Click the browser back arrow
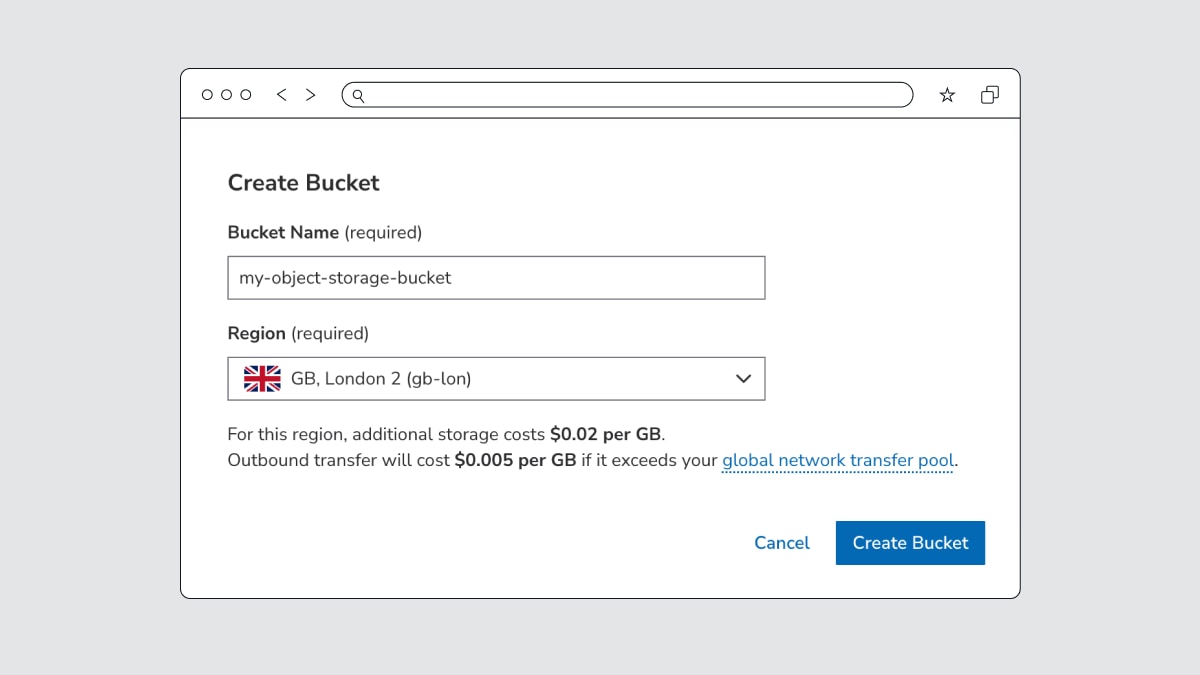Image resolution: width=1200 pixels, height=675 pixels. (x=281, y=94)
